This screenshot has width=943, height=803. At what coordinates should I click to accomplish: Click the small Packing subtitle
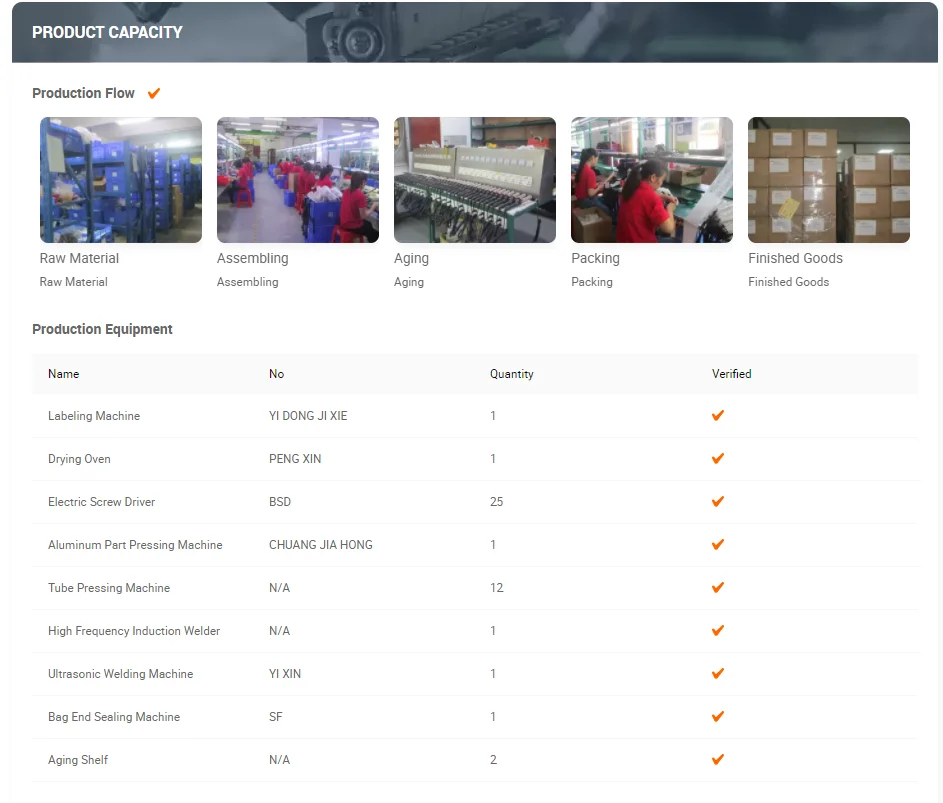(x=592, y=282)
